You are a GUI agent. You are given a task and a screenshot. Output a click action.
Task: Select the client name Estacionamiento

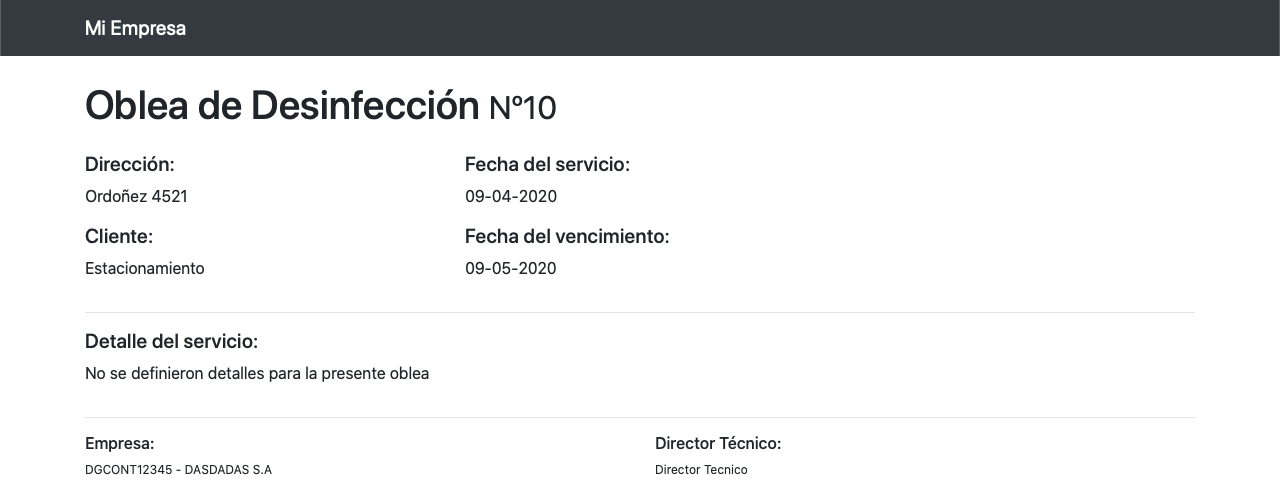point(144,268)
